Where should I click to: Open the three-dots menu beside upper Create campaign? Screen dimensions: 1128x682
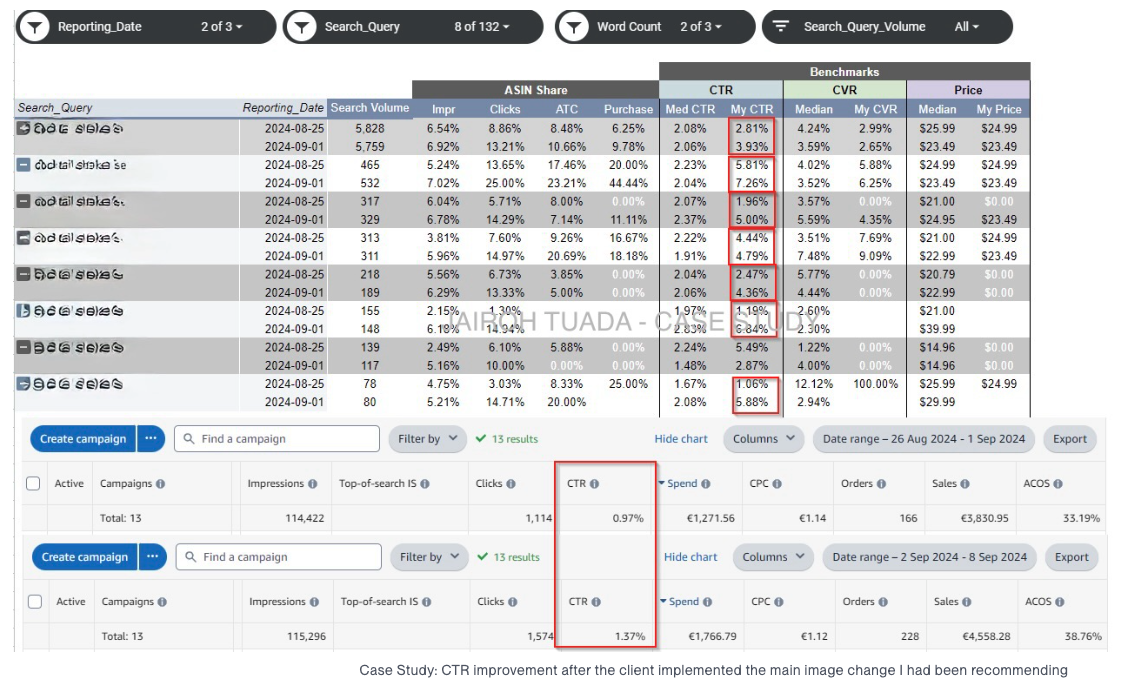[x=150, y=439]
